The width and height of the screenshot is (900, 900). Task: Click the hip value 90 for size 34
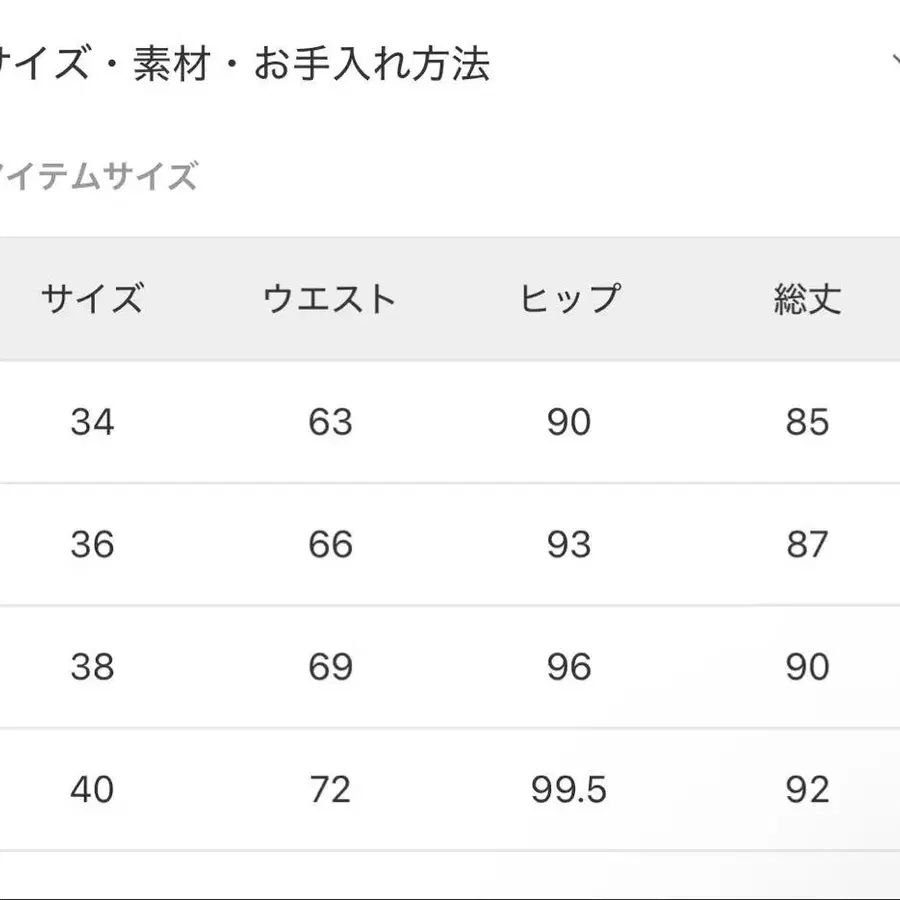570,422
